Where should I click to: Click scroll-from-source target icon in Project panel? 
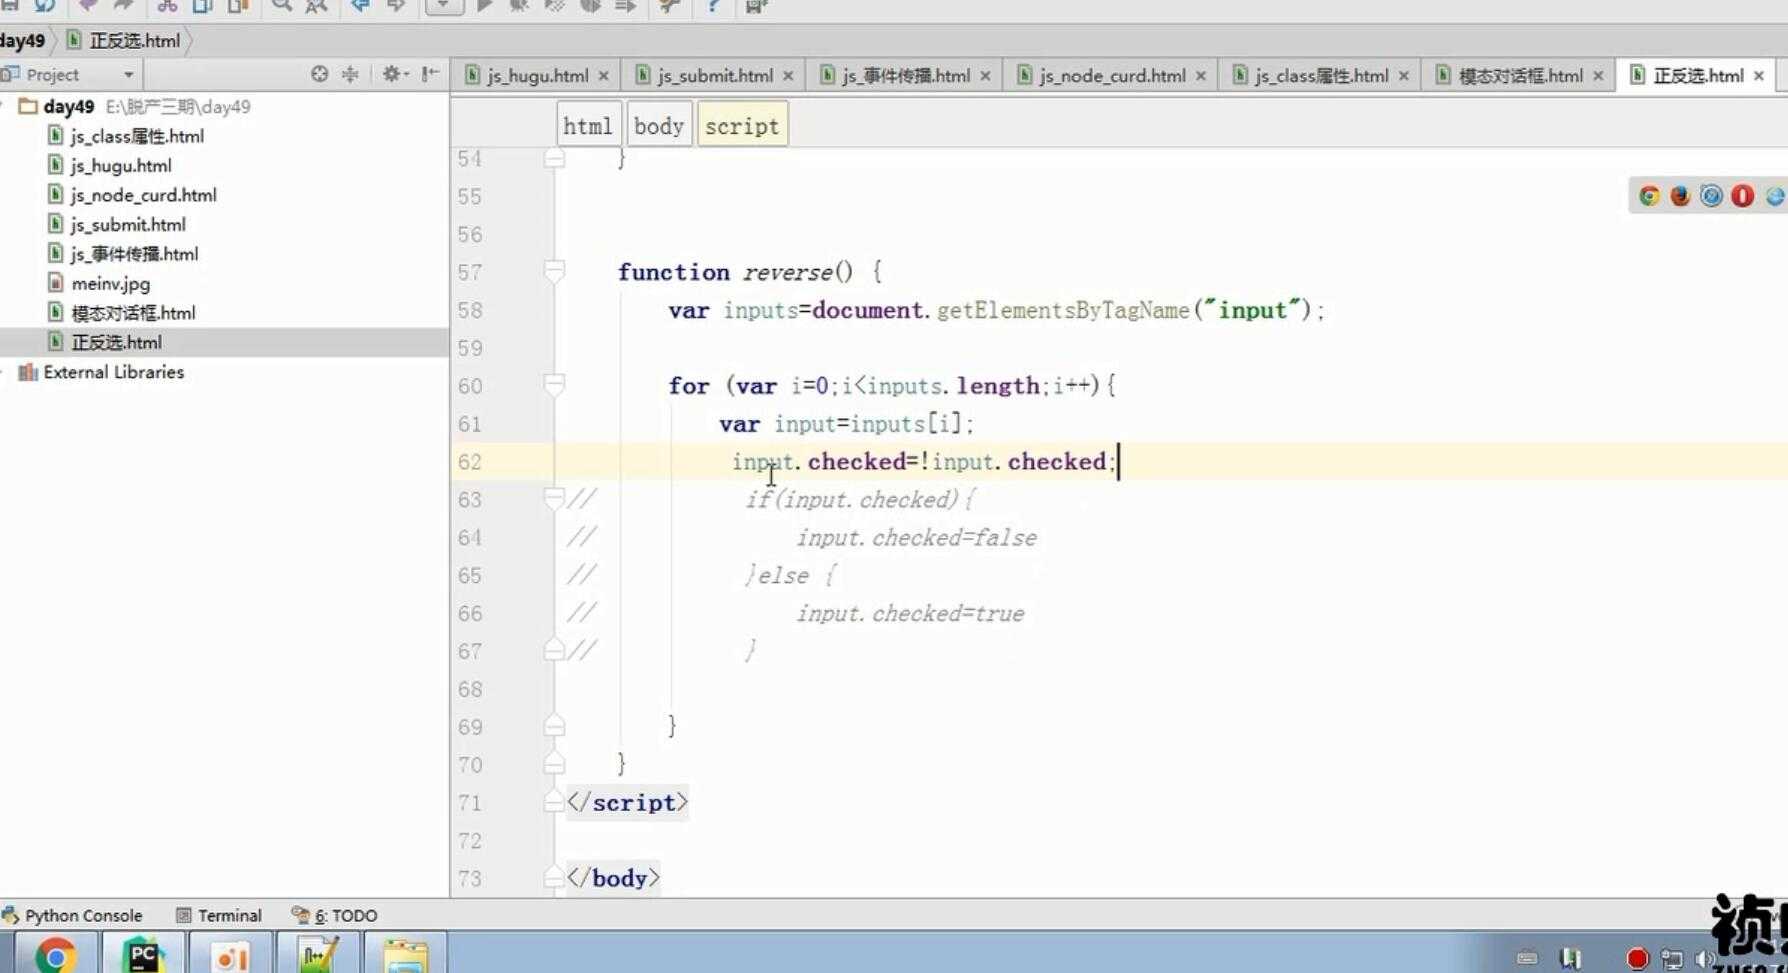[x=319, y=74]
